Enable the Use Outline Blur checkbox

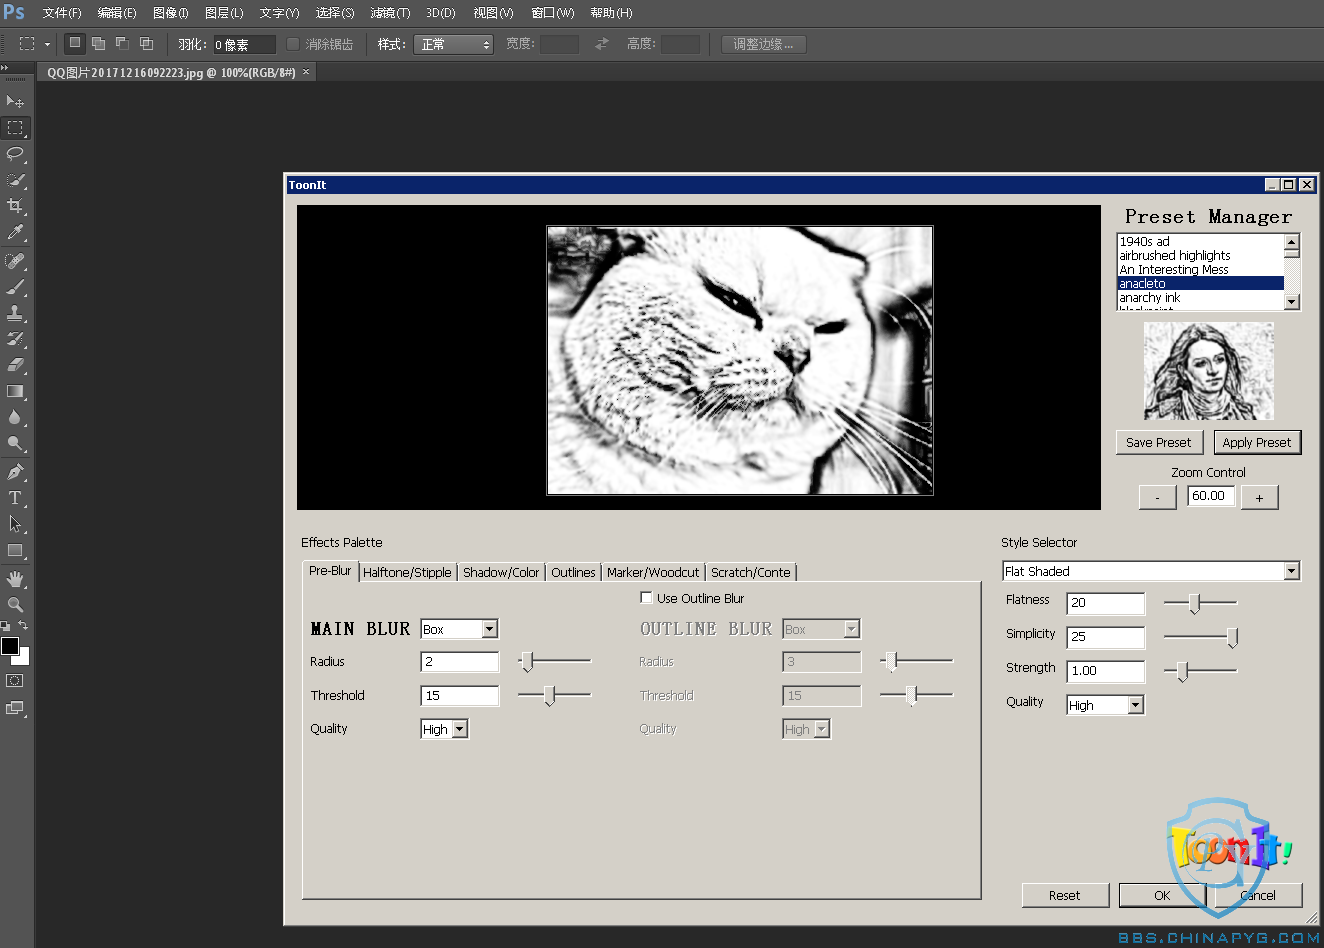tap(646, 597)
